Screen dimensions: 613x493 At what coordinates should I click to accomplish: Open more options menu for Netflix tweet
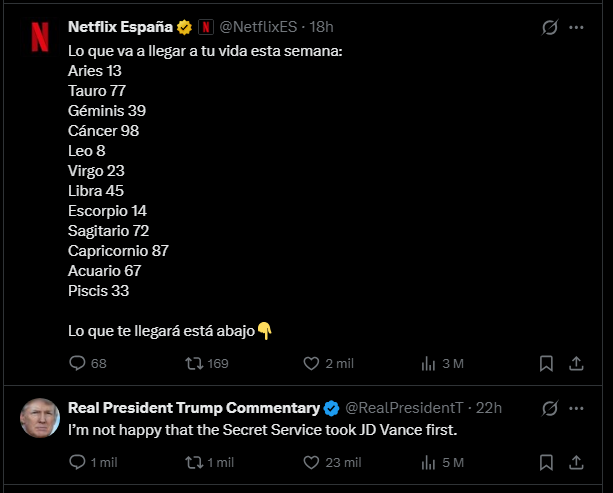click(x=576, y=27)
